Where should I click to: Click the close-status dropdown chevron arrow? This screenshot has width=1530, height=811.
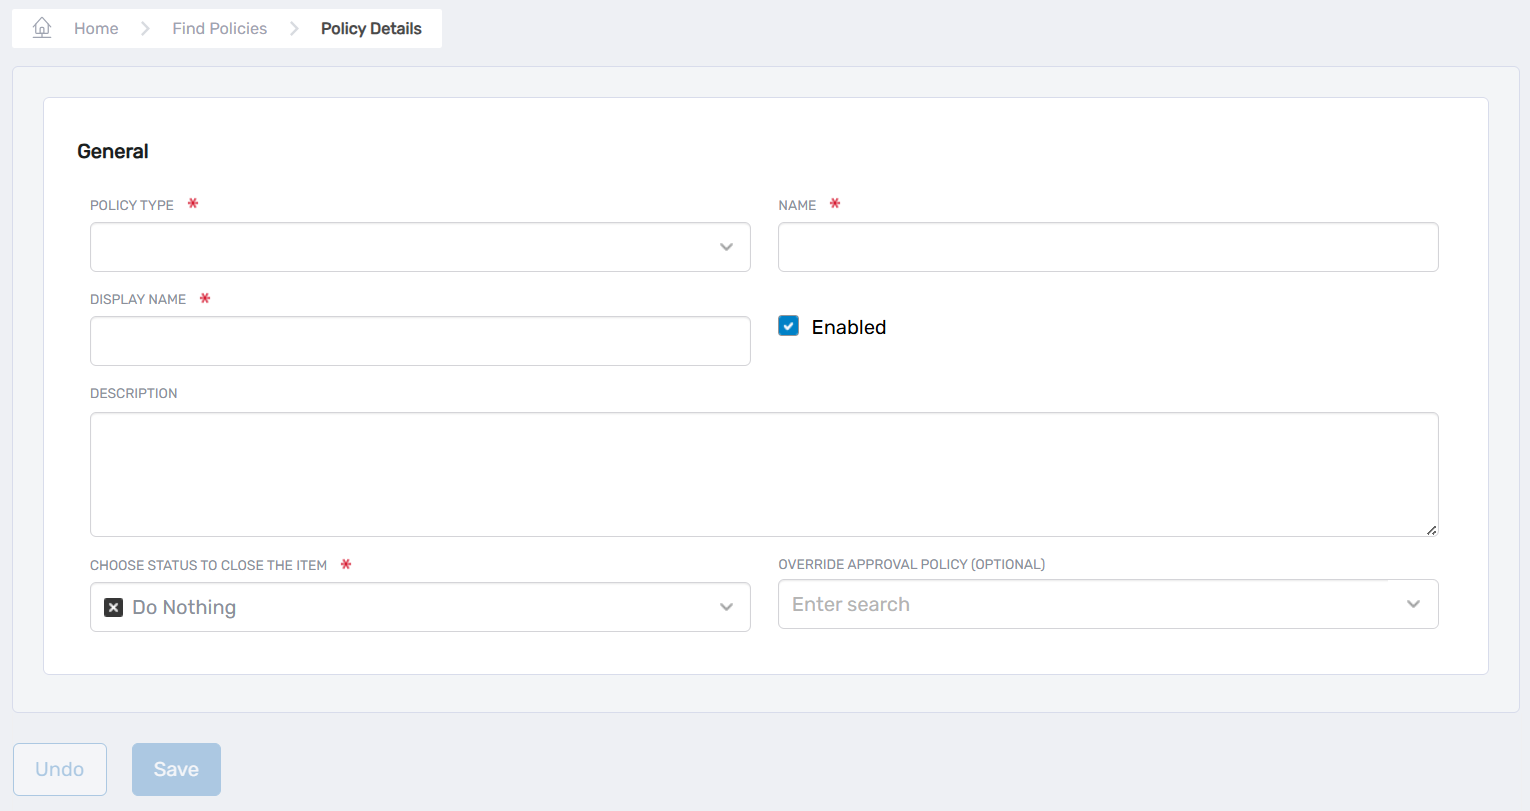point(726,607)
